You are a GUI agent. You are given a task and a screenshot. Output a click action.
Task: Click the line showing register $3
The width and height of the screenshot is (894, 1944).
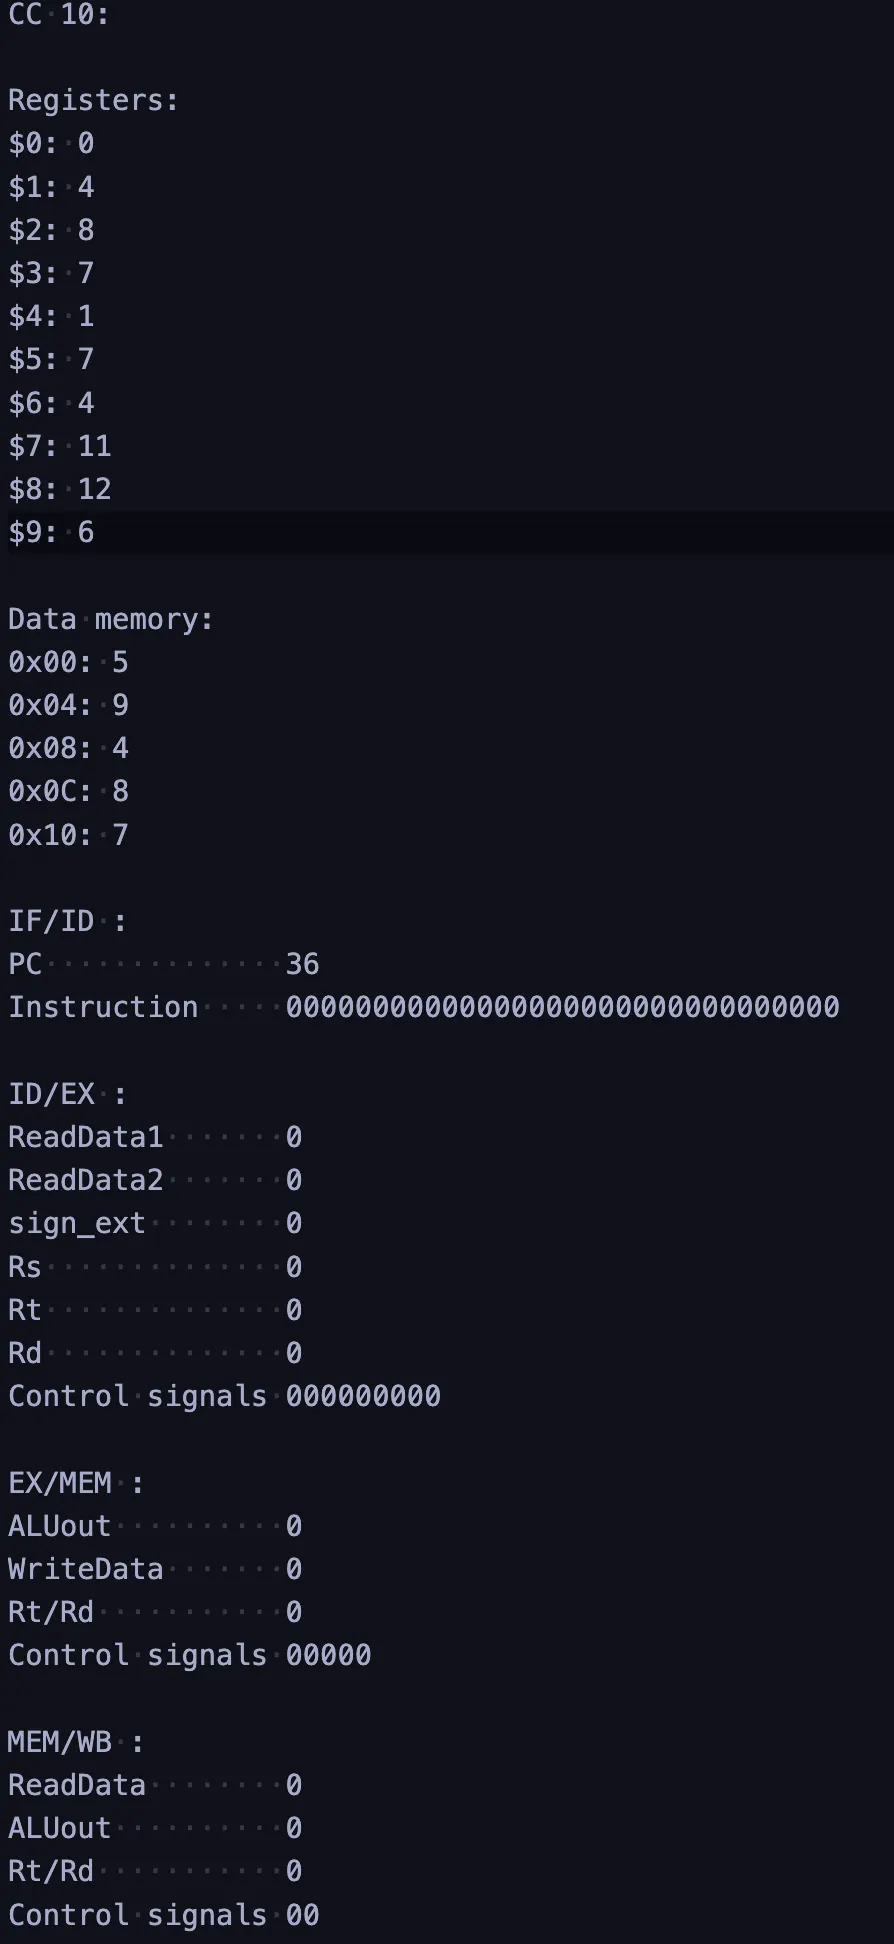click(x=51, y=273)
